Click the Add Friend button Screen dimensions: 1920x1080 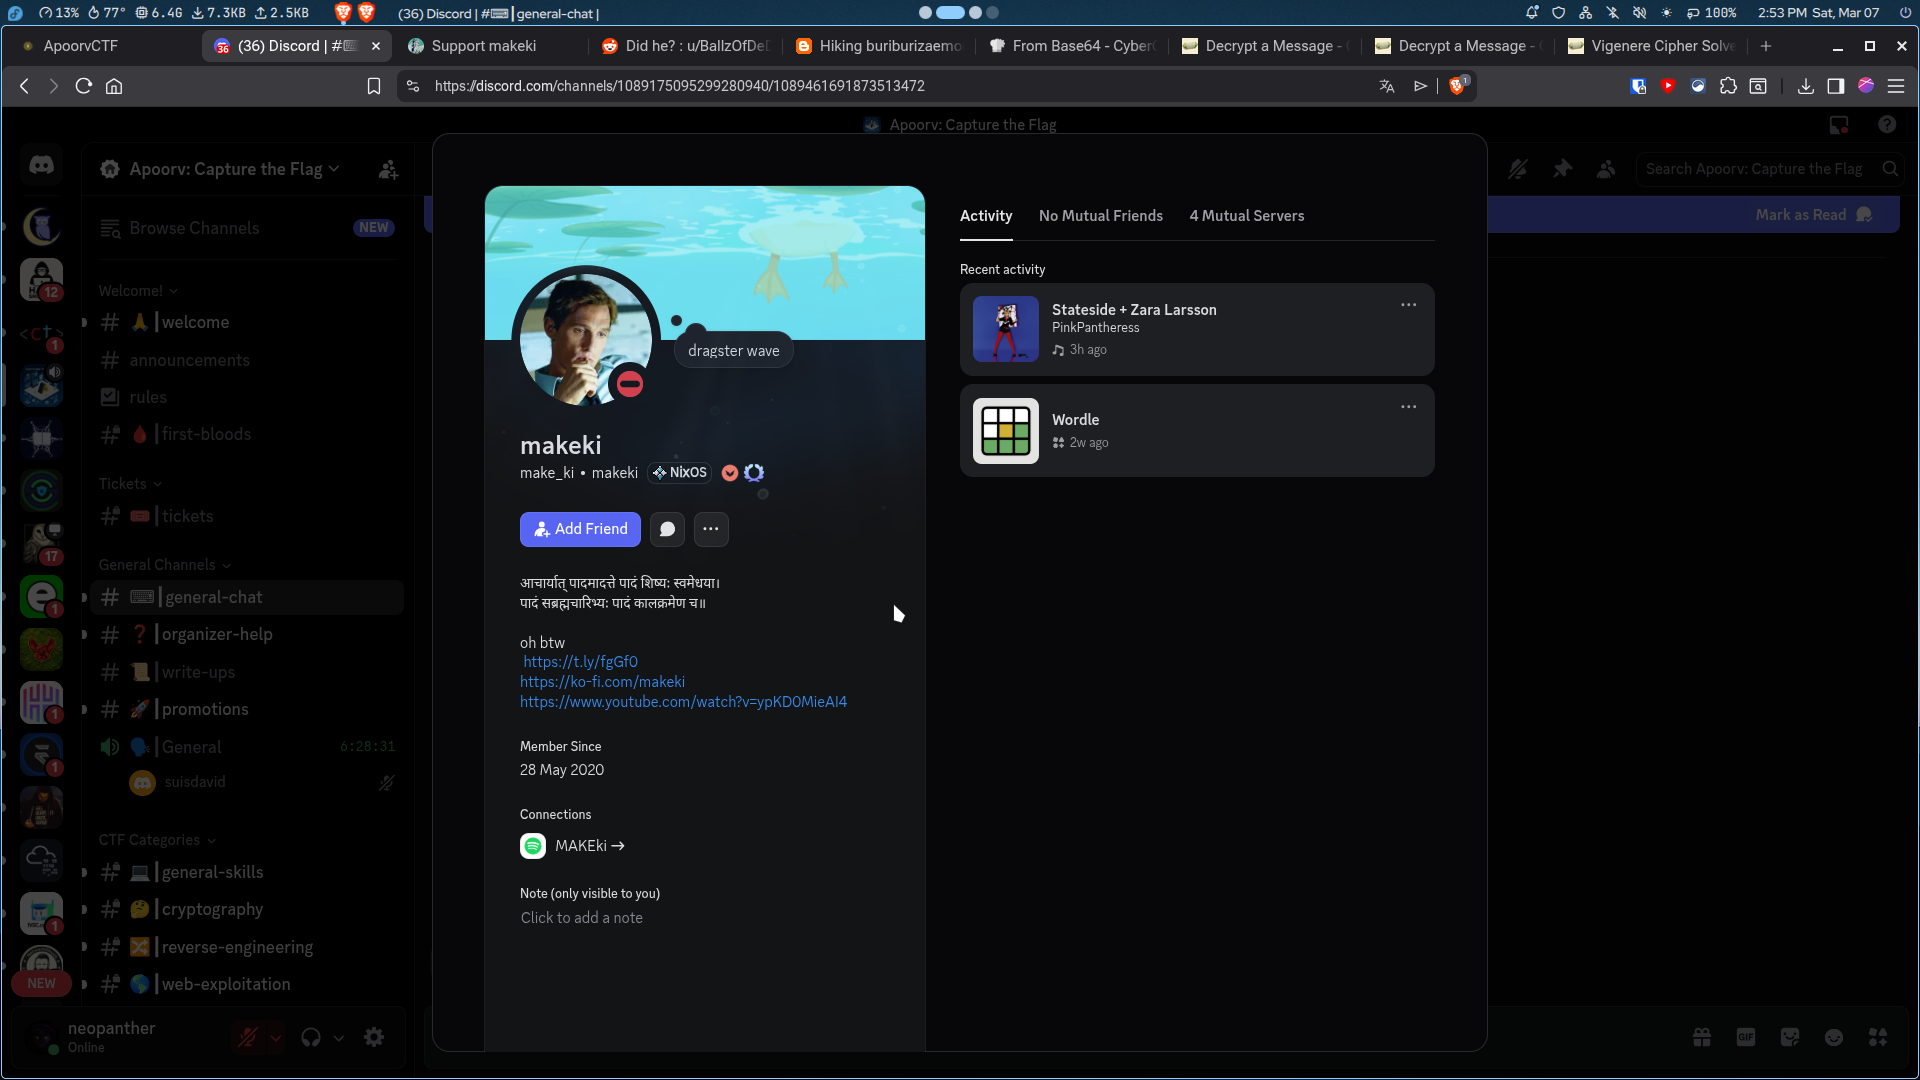pyautogui.click(x=580, y=529)
